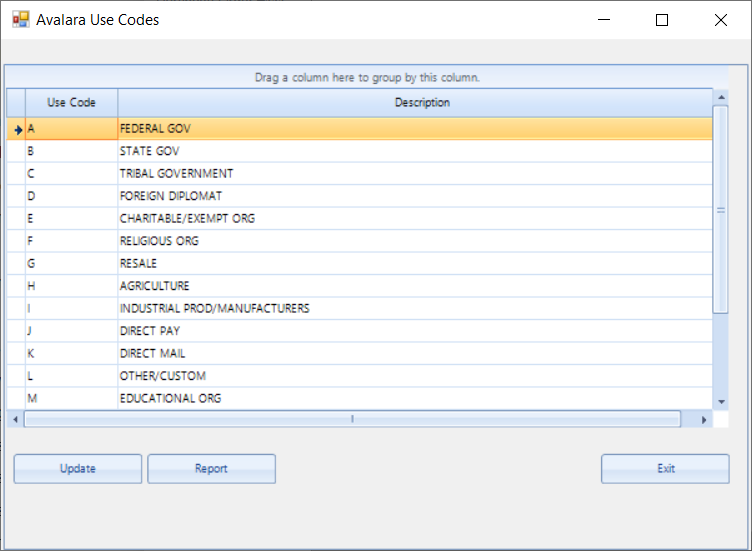Viewport: 752px width, 551px height.
Task: Maximize the Avalara Use Codes window
Action: coord(662,20)
